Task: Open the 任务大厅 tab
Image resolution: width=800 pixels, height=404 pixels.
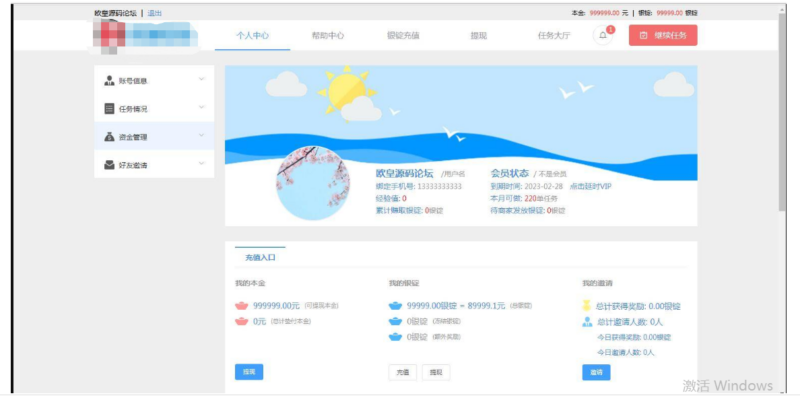Action: pos(554,35)
